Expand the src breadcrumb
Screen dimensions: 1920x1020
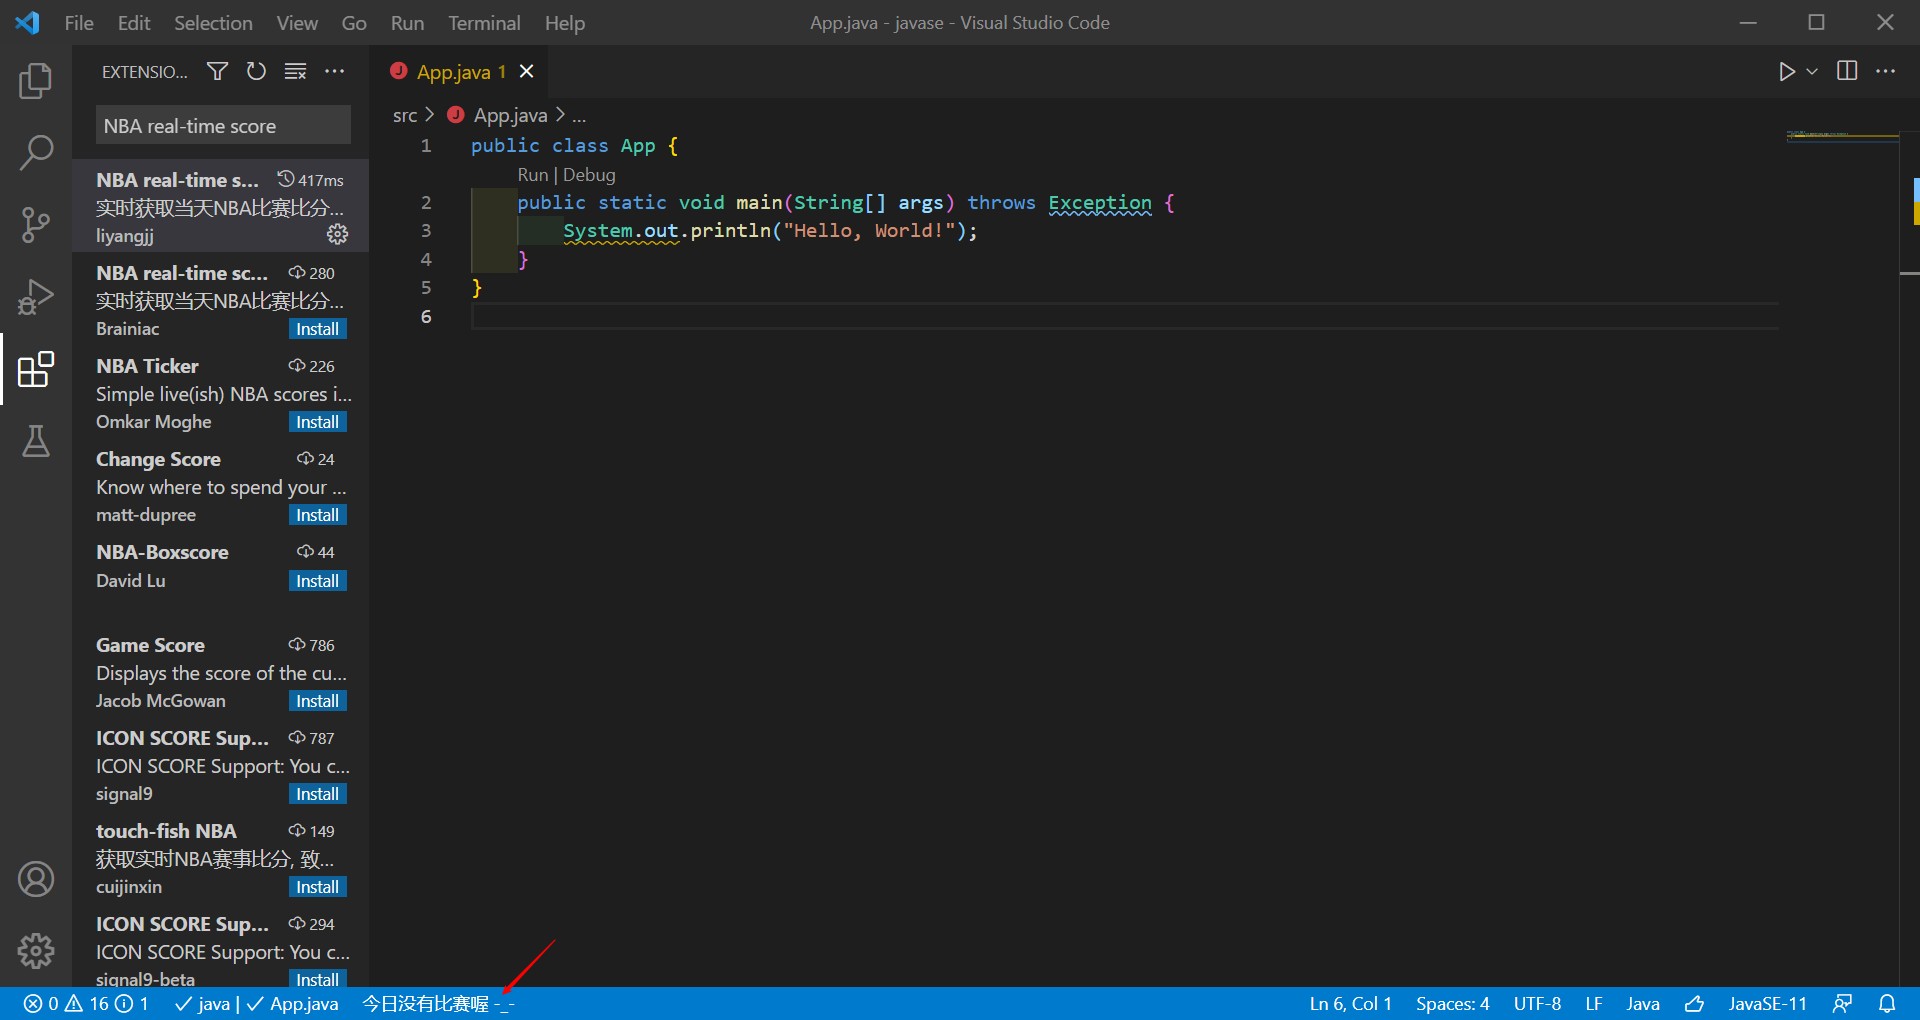pos(404,115)
